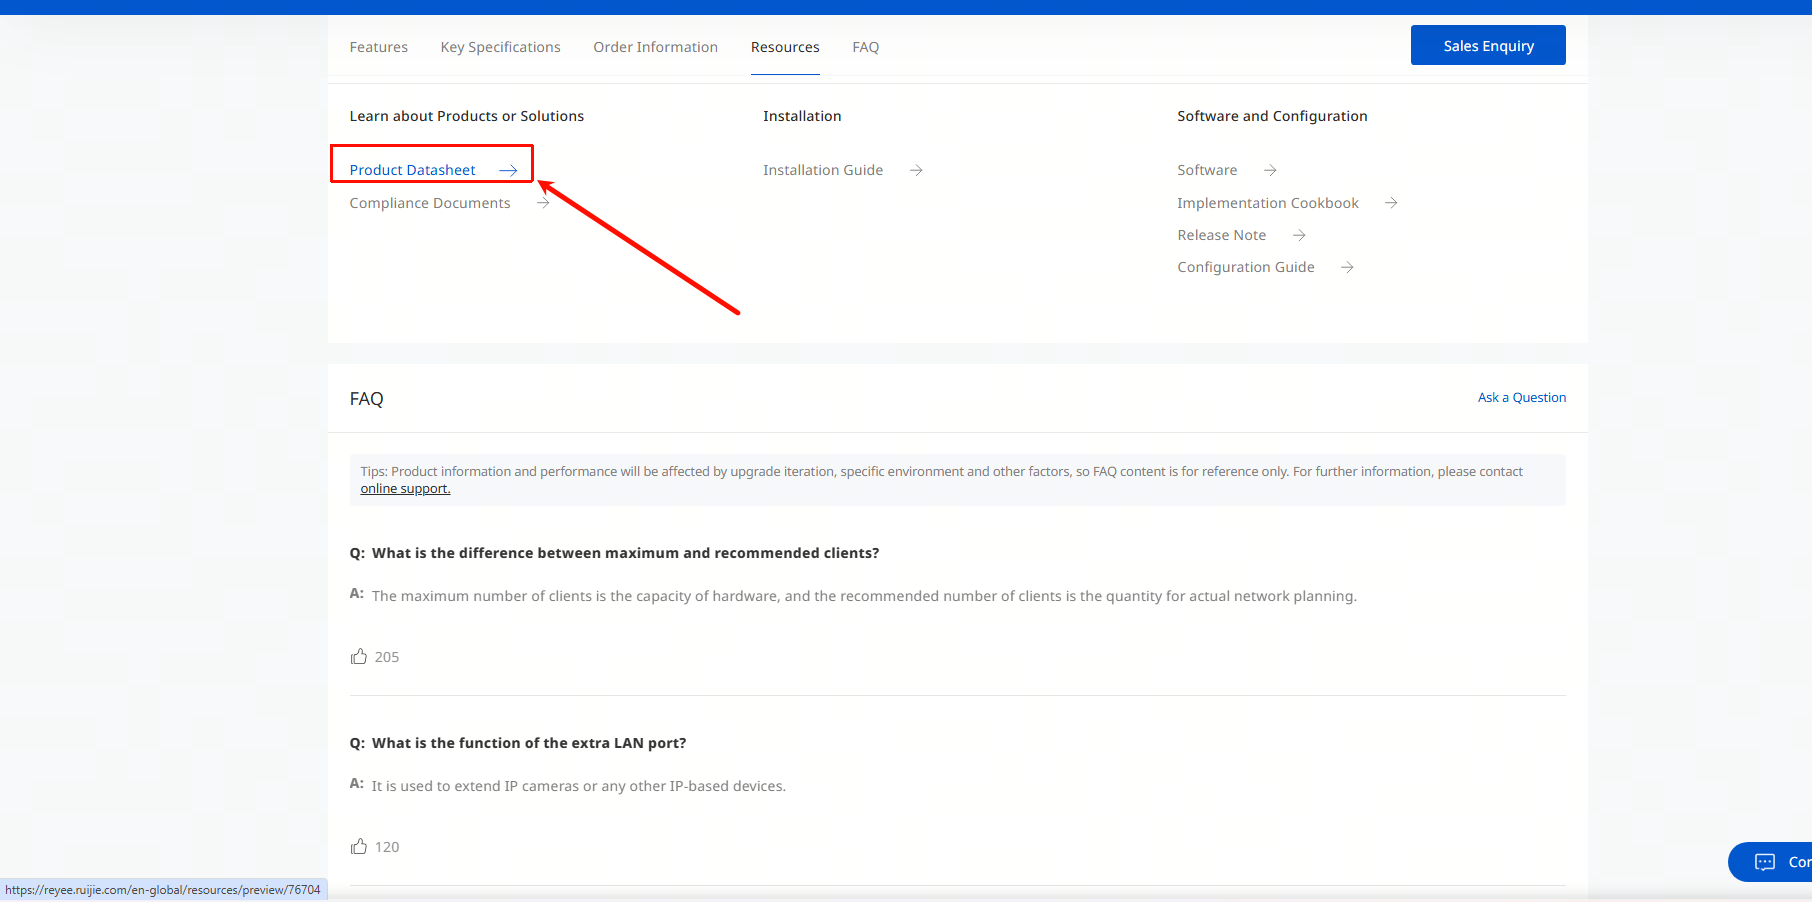The height and width of the screenshot is (902, 1812).
Task: Select the Resources tab
Action: (x=785, y=47)
